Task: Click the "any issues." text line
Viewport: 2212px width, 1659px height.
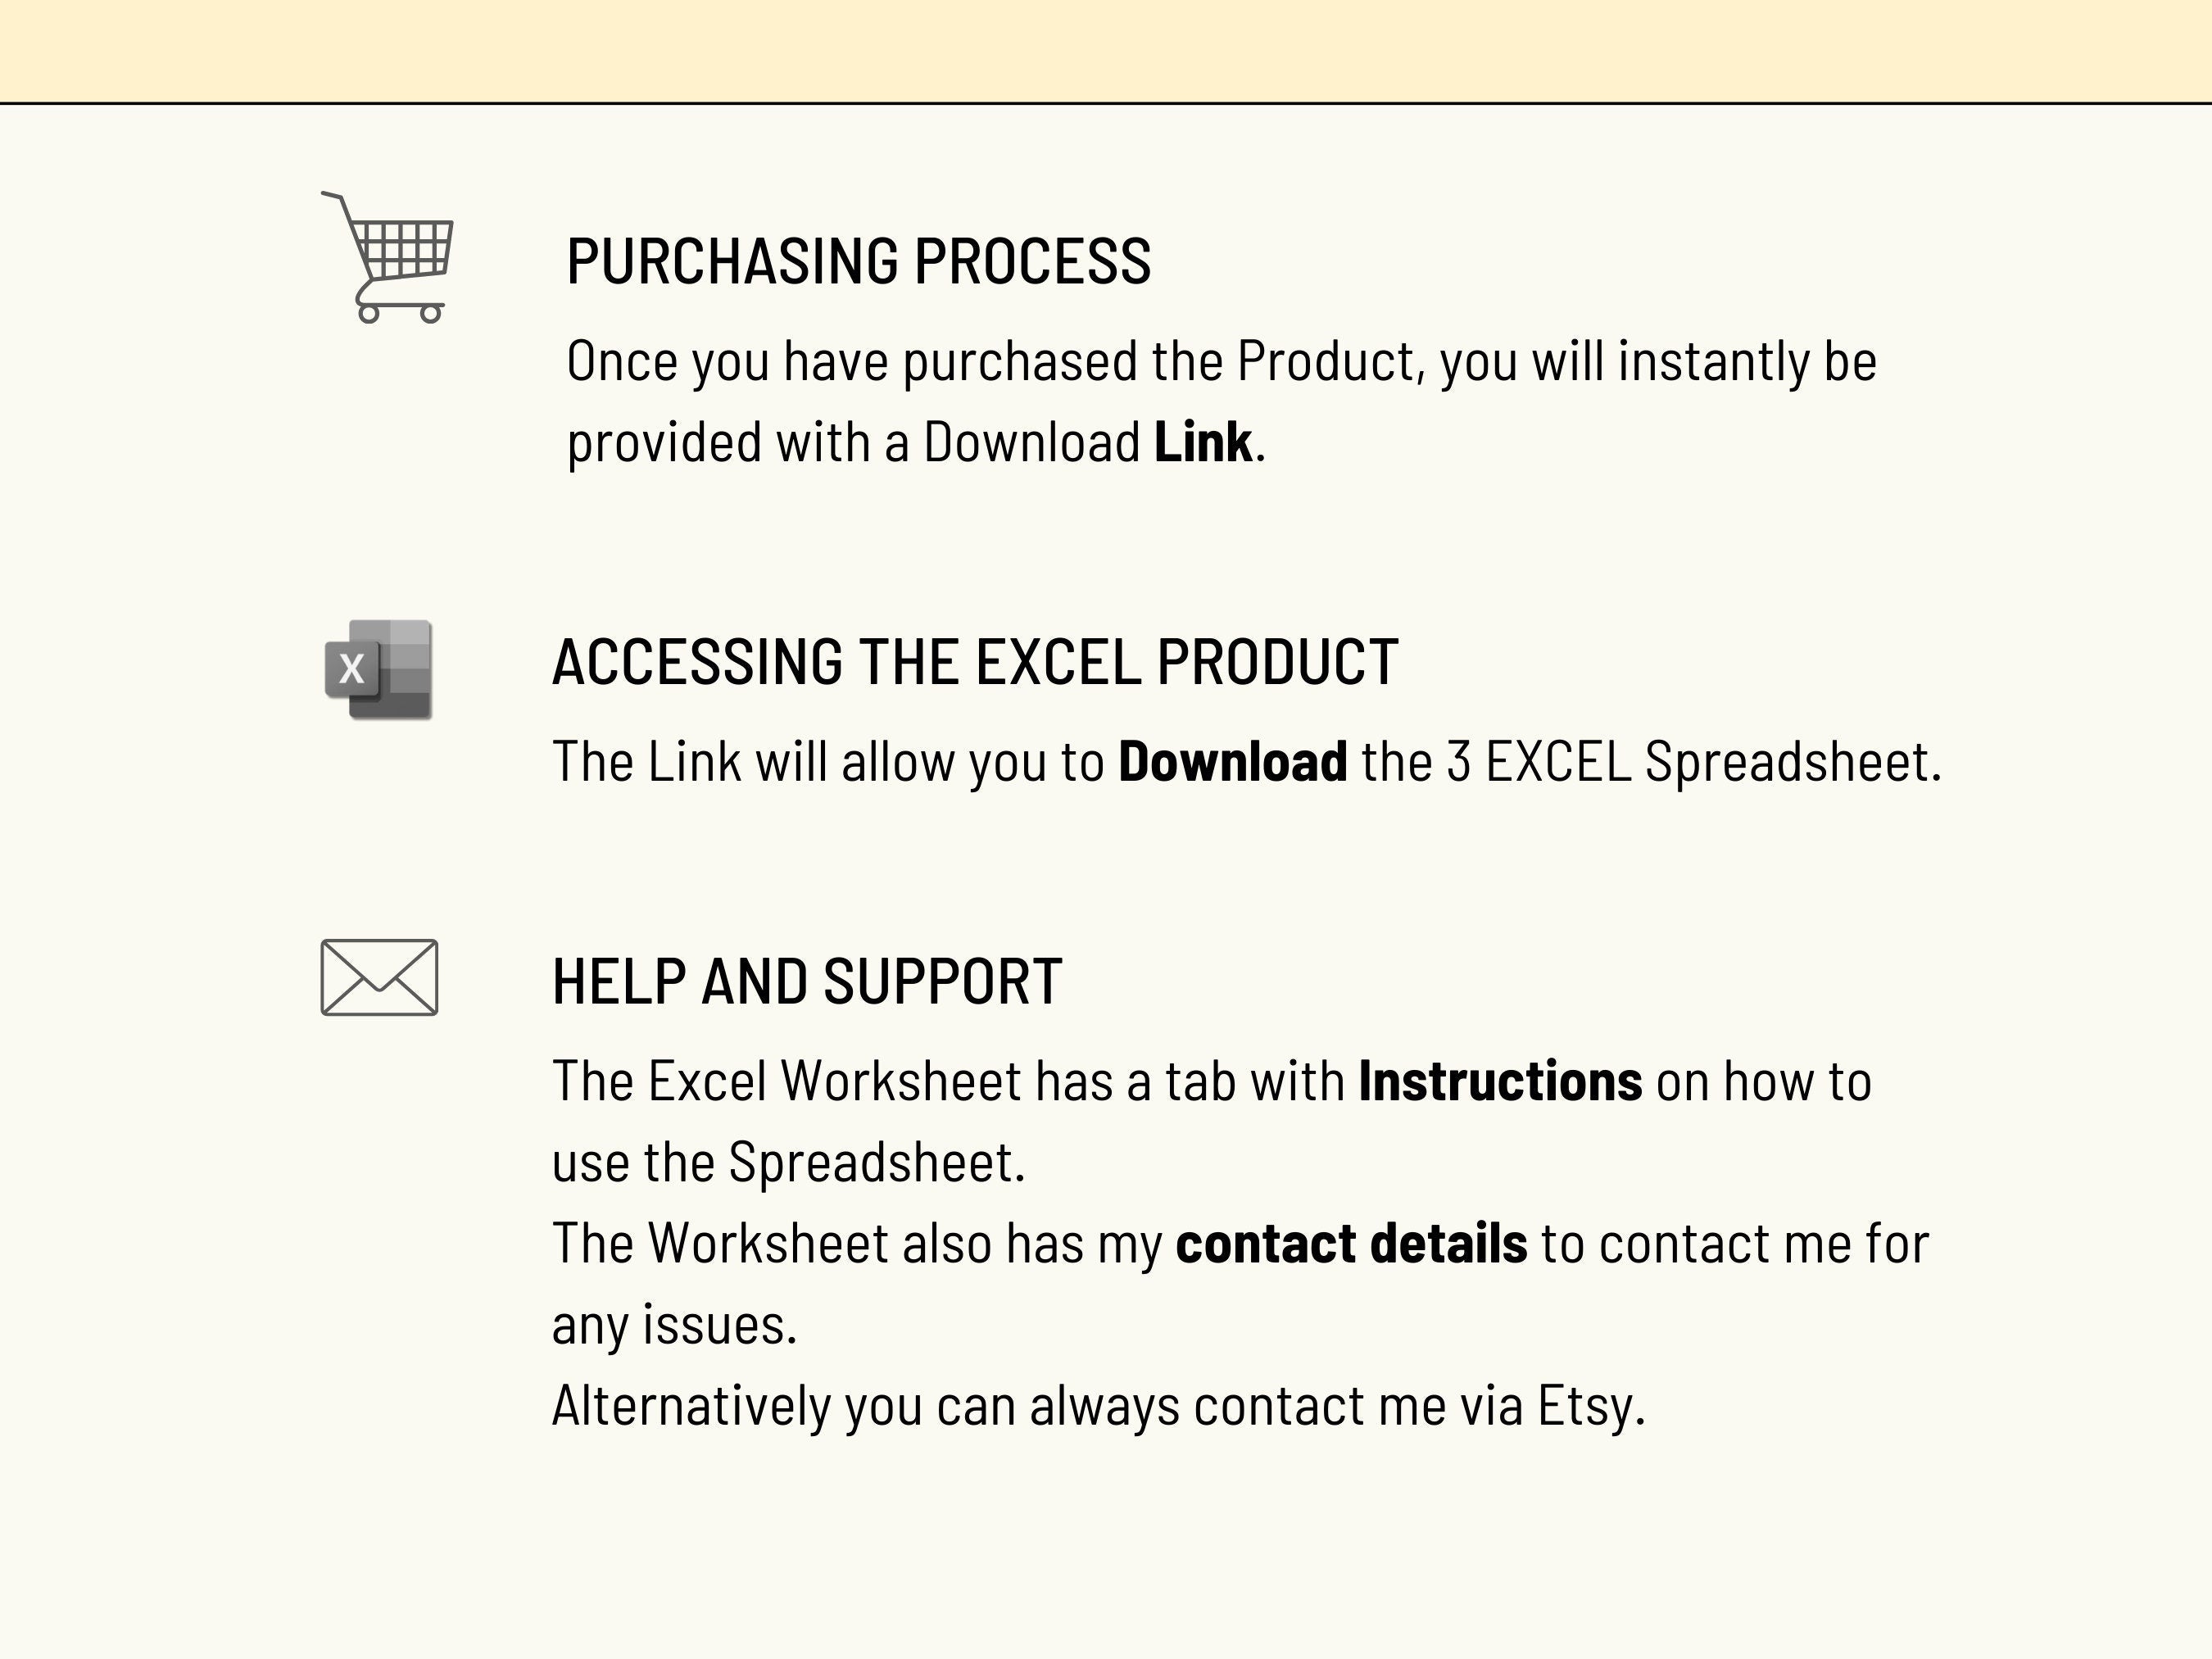Action: coord(674,1325)
